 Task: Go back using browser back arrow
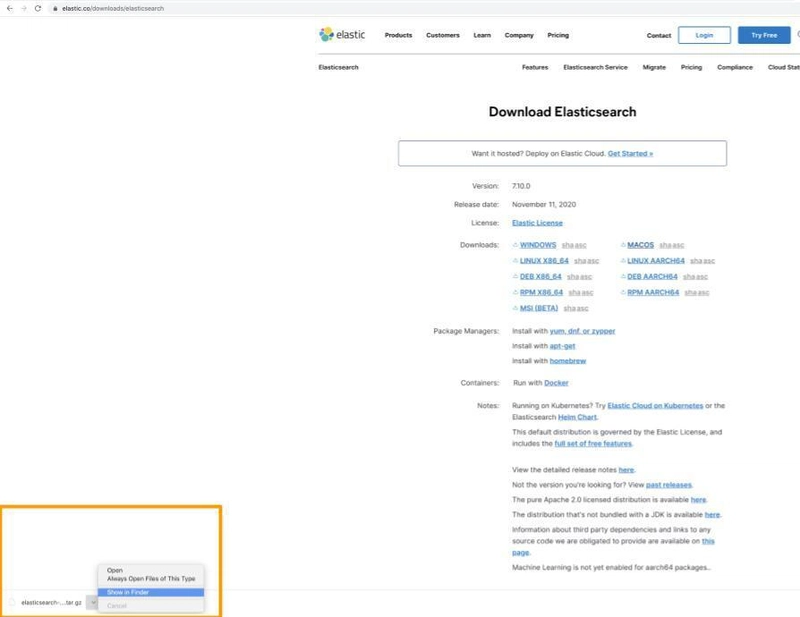pos(10,8)
